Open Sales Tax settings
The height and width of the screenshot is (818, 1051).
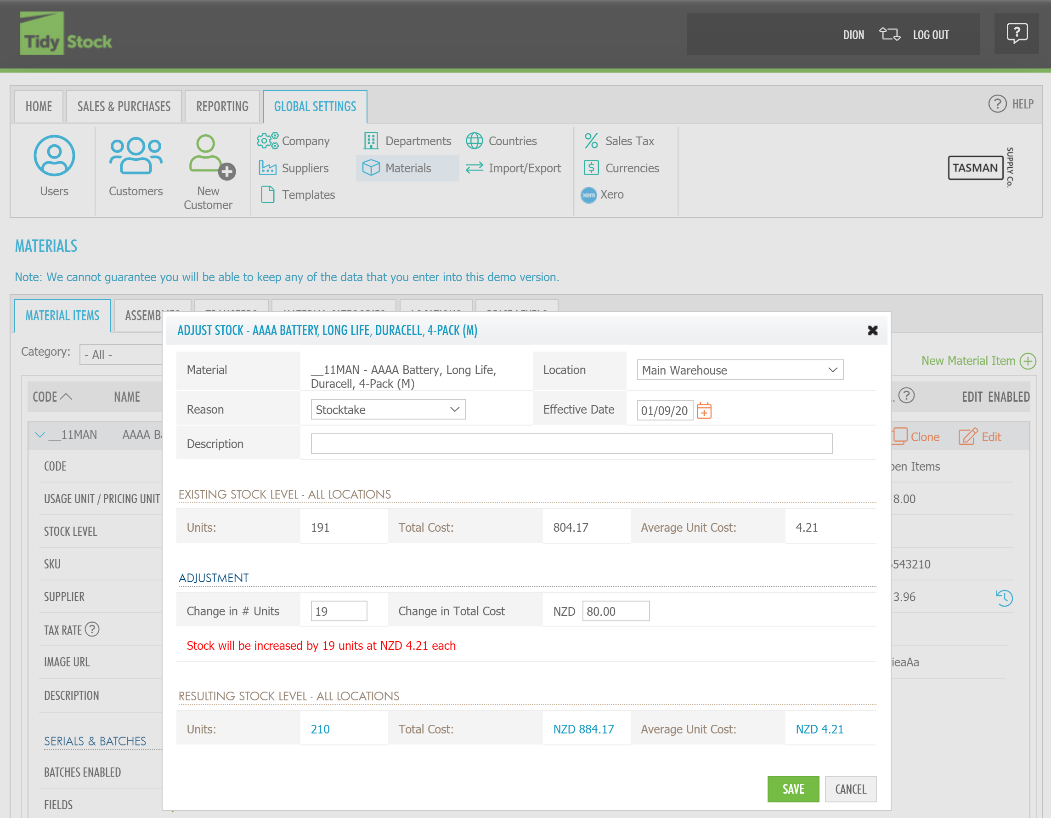(619, 141)
